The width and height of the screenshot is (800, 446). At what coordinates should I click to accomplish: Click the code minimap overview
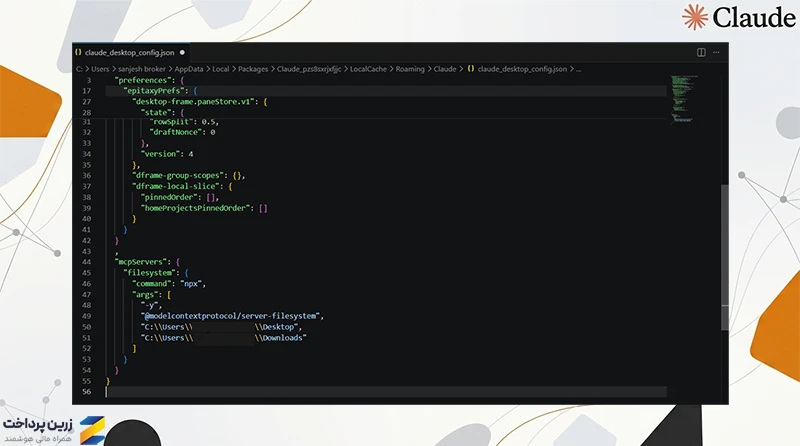(x=684, y=98)
